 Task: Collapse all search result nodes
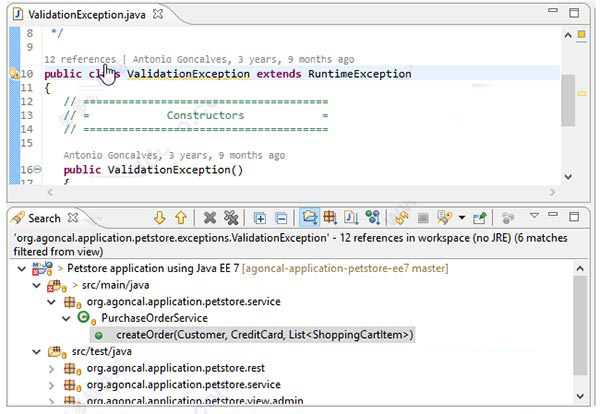[x=281, y=218]
